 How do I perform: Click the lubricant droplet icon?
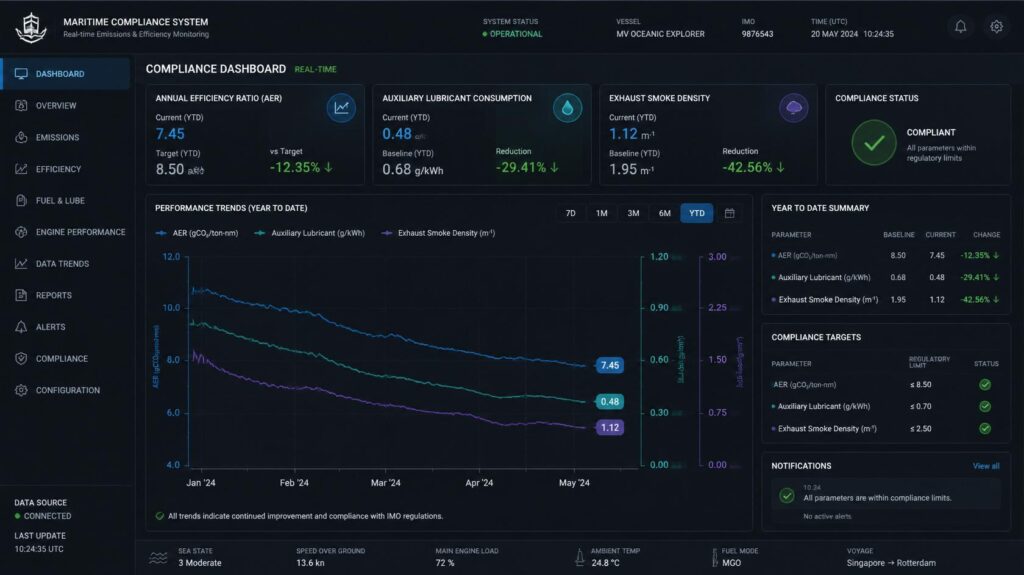[x=567, y=108]
